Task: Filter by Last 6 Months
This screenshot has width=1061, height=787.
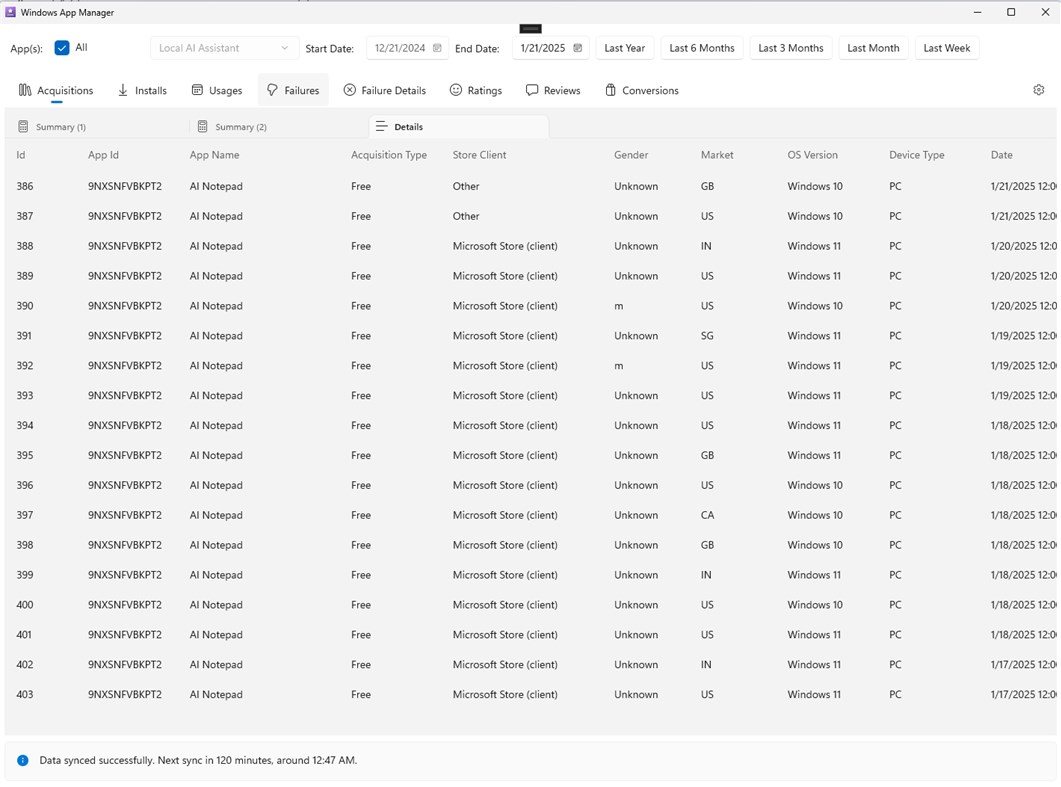Action: pos(702,48)
